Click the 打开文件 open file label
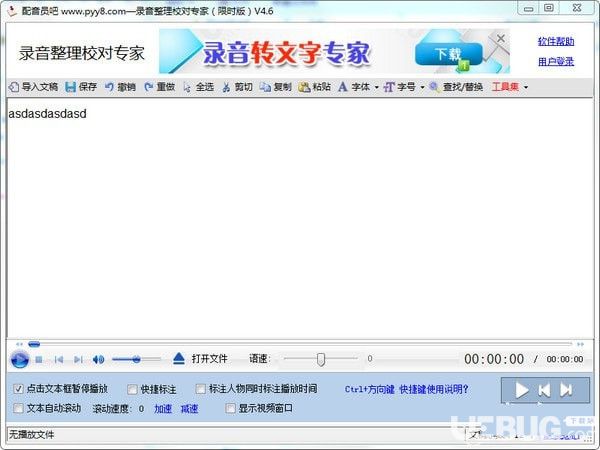Image resolution: width=600 pixels, height=450 pixels. tap(209, 359)
